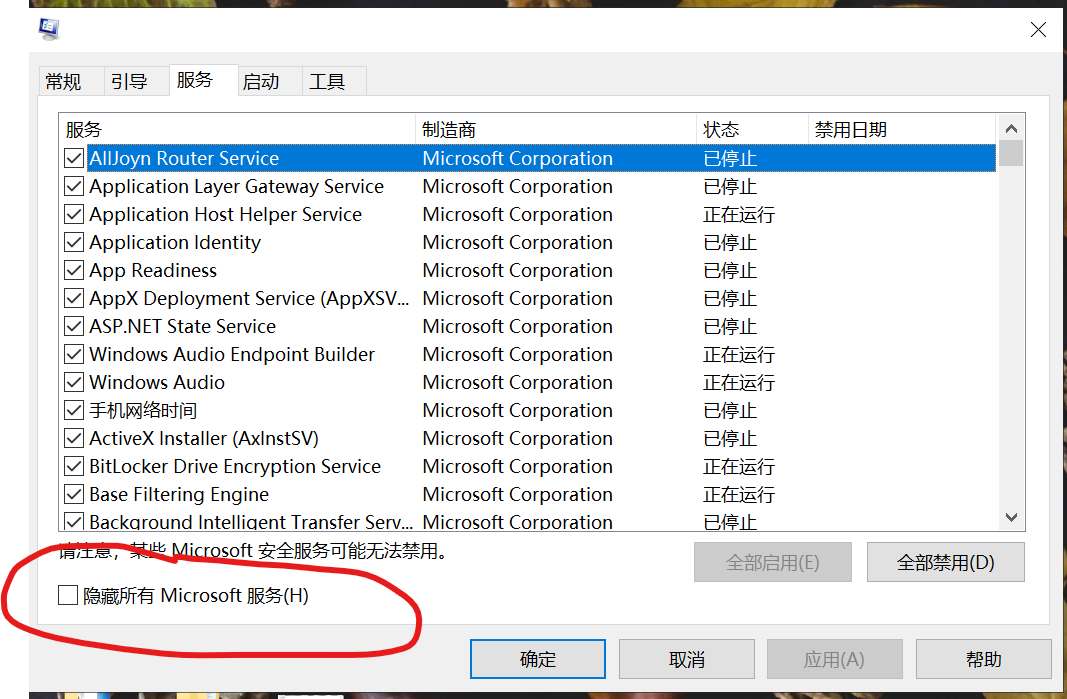
Task: Toggle BitLocker Drive Encryption Service checkbox
Action: 74,466
